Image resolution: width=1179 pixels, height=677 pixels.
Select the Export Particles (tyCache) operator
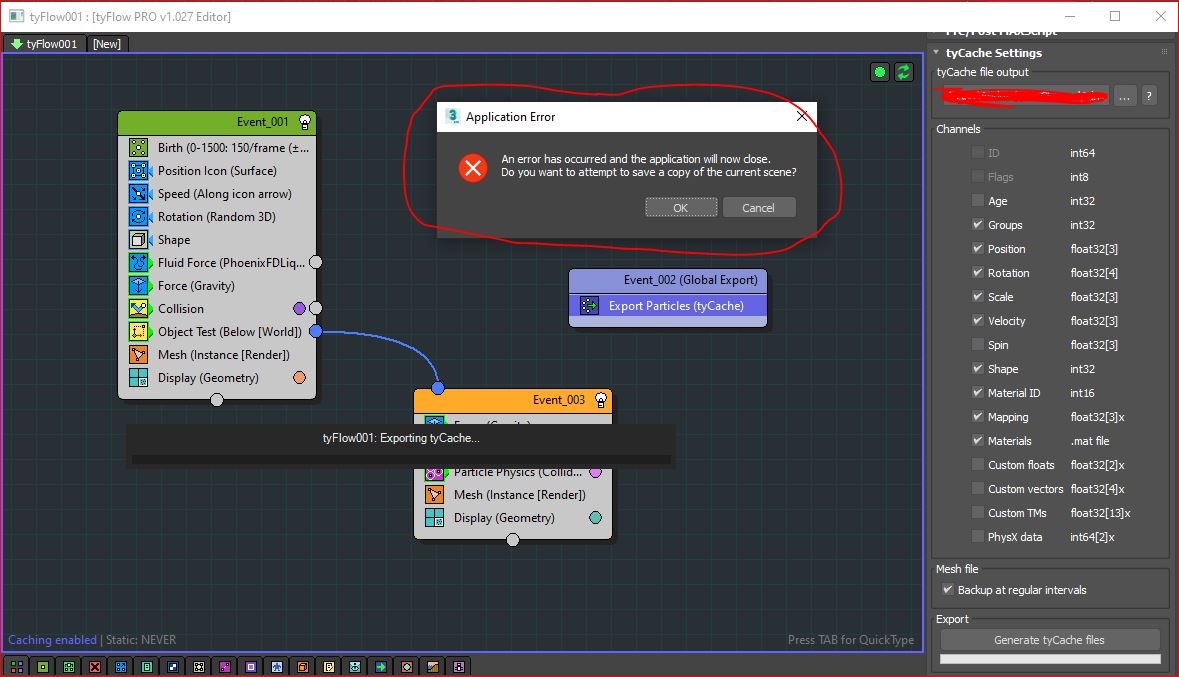667,306
